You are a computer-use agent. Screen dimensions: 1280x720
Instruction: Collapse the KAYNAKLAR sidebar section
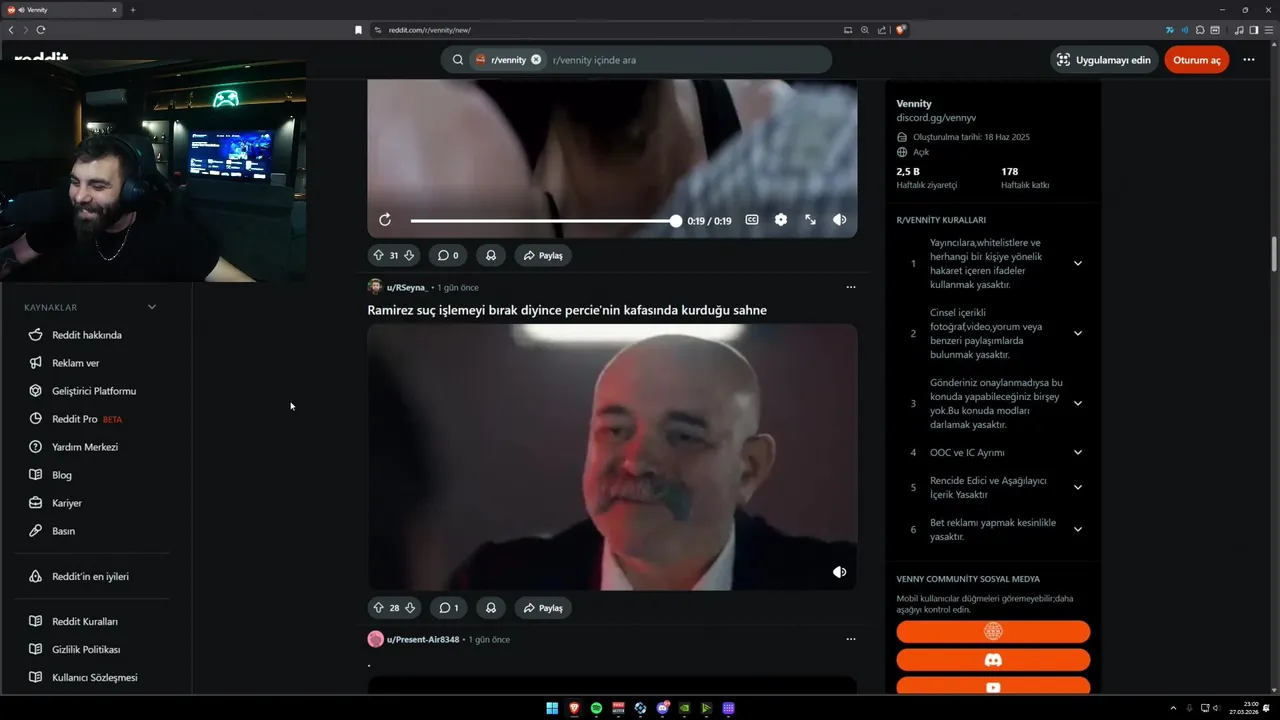click(x=152, y=307)
